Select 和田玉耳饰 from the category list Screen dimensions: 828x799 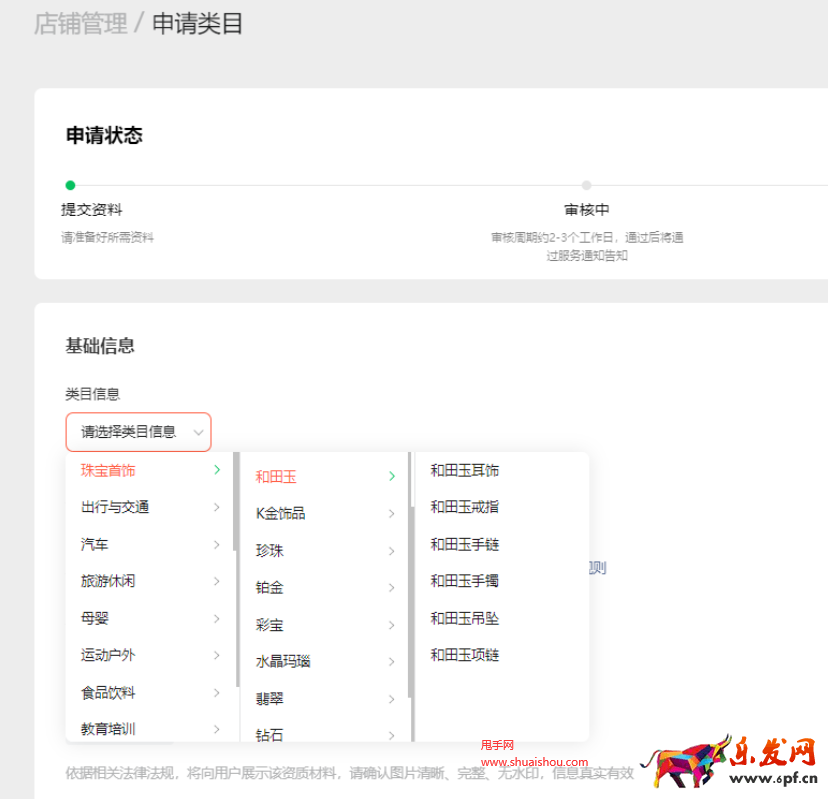point(466,470)
